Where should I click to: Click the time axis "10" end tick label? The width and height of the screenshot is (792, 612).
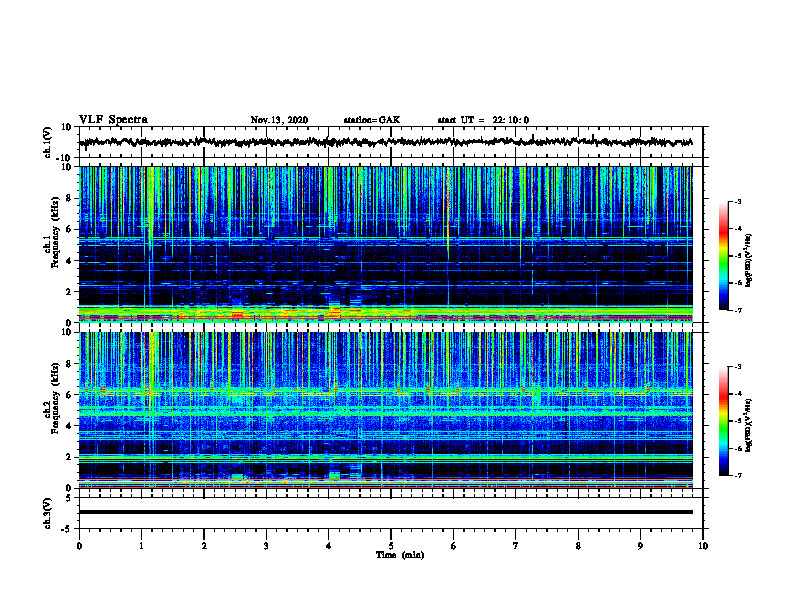[703, 546]
